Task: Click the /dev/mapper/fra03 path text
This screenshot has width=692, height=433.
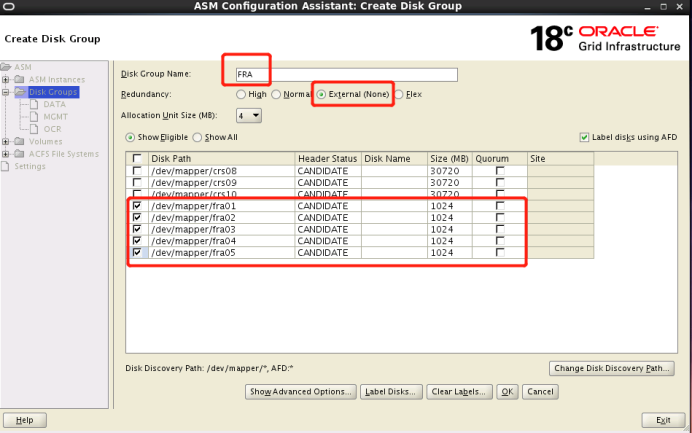Action: tap(193, 230)
